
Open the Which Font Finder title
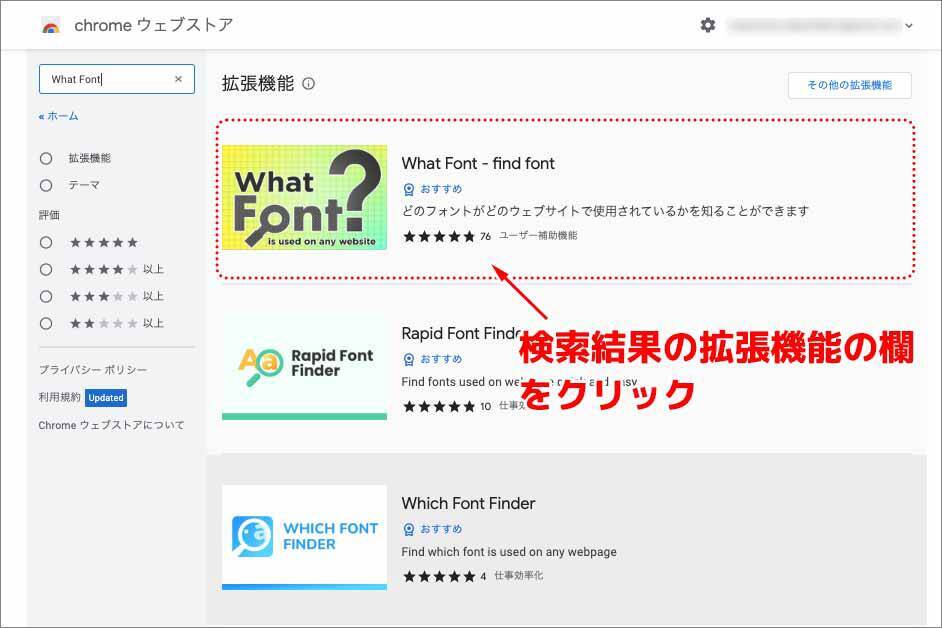tap(469, 504)
